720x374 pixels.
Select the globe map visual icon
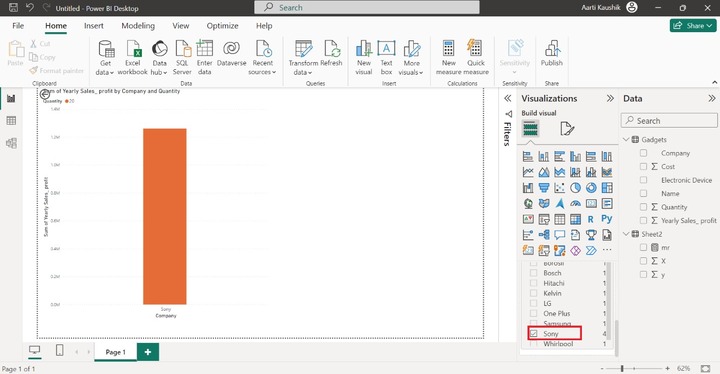528,204
